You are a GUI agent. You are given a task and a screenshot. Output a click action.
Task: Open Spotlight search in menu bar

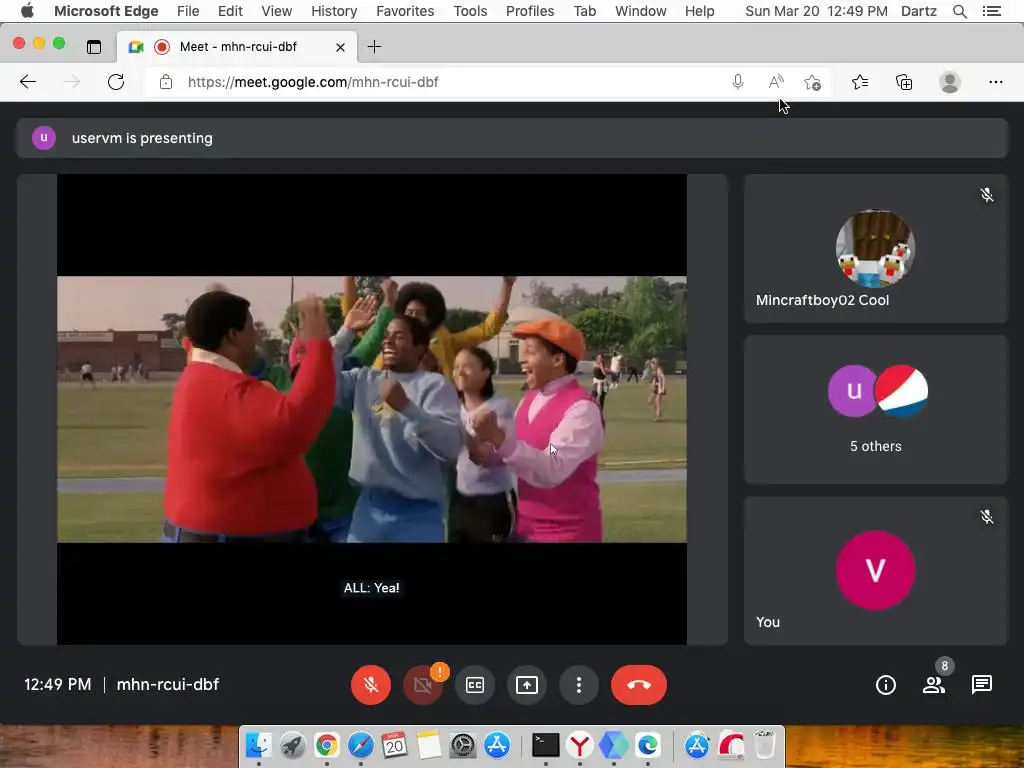959,11
